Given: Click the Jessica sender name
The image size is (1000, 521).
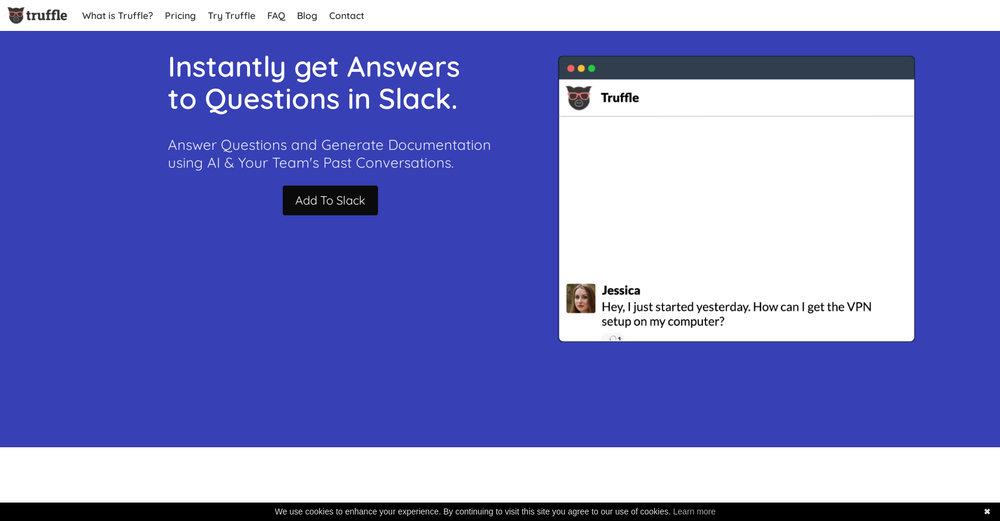Looking at the screenshot, I should click(621, 290).
